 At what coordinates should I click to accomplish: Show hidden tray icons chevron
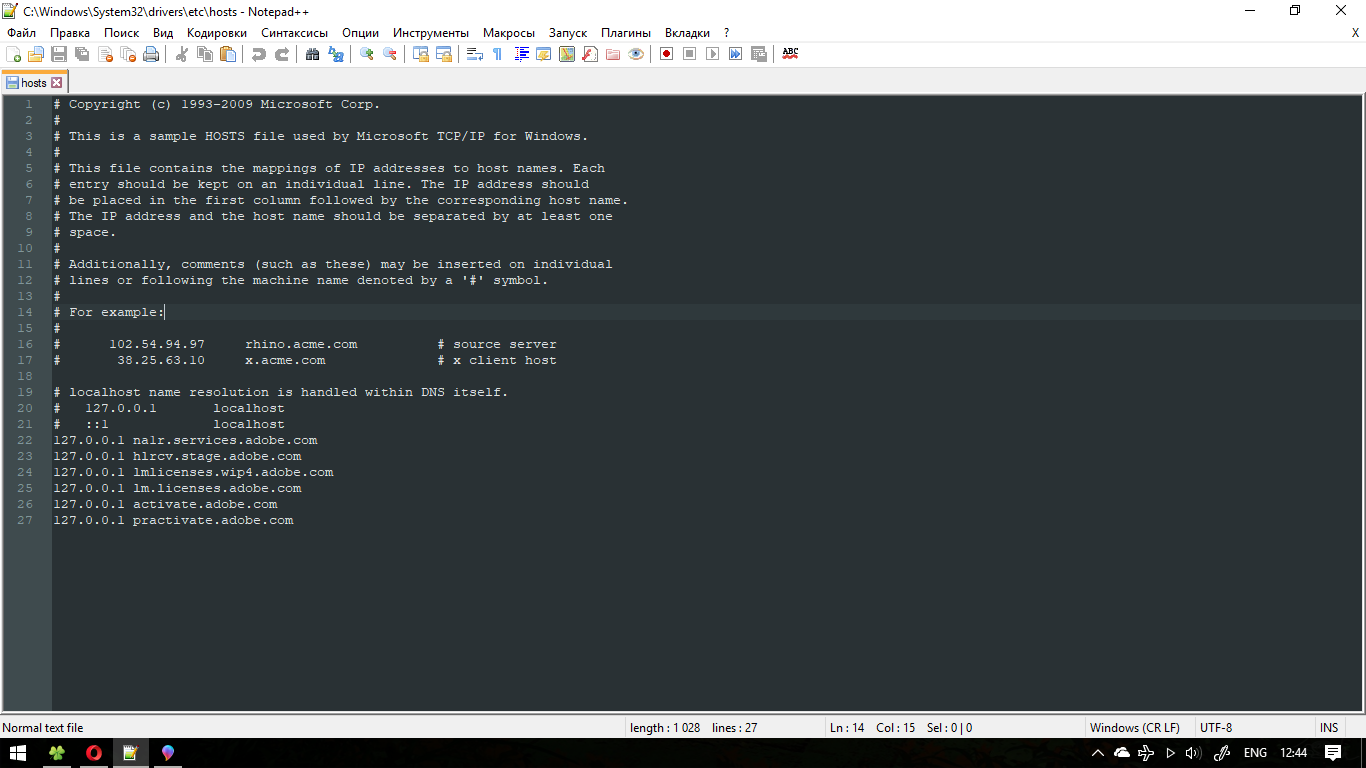[1098, 753]
